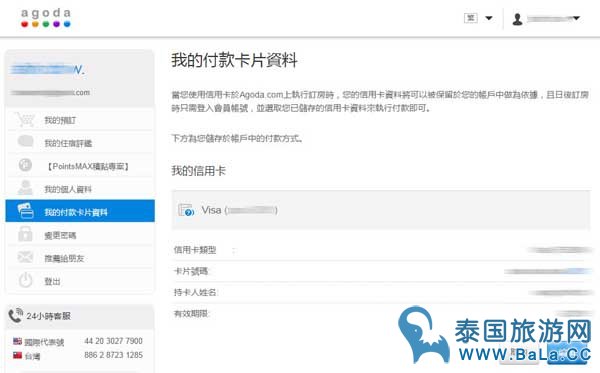
Task: Open the 我的預訂 menu item
Action: [80, 120]
